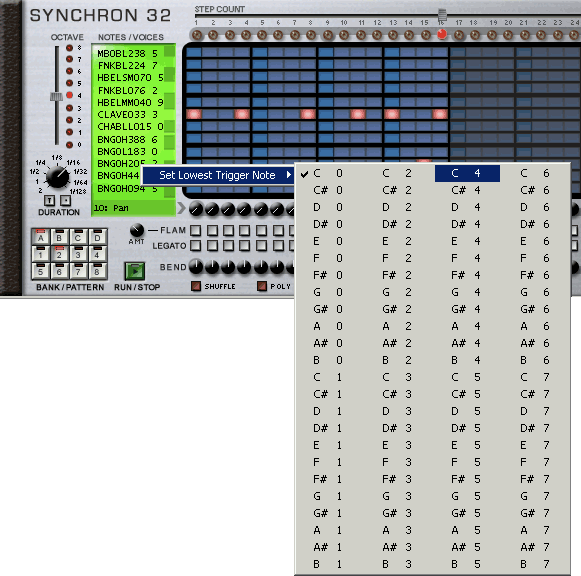Click the arrow beside the 10: Pan row
Image resolution: width=581 pixels, height=576 pixels.
181,208
